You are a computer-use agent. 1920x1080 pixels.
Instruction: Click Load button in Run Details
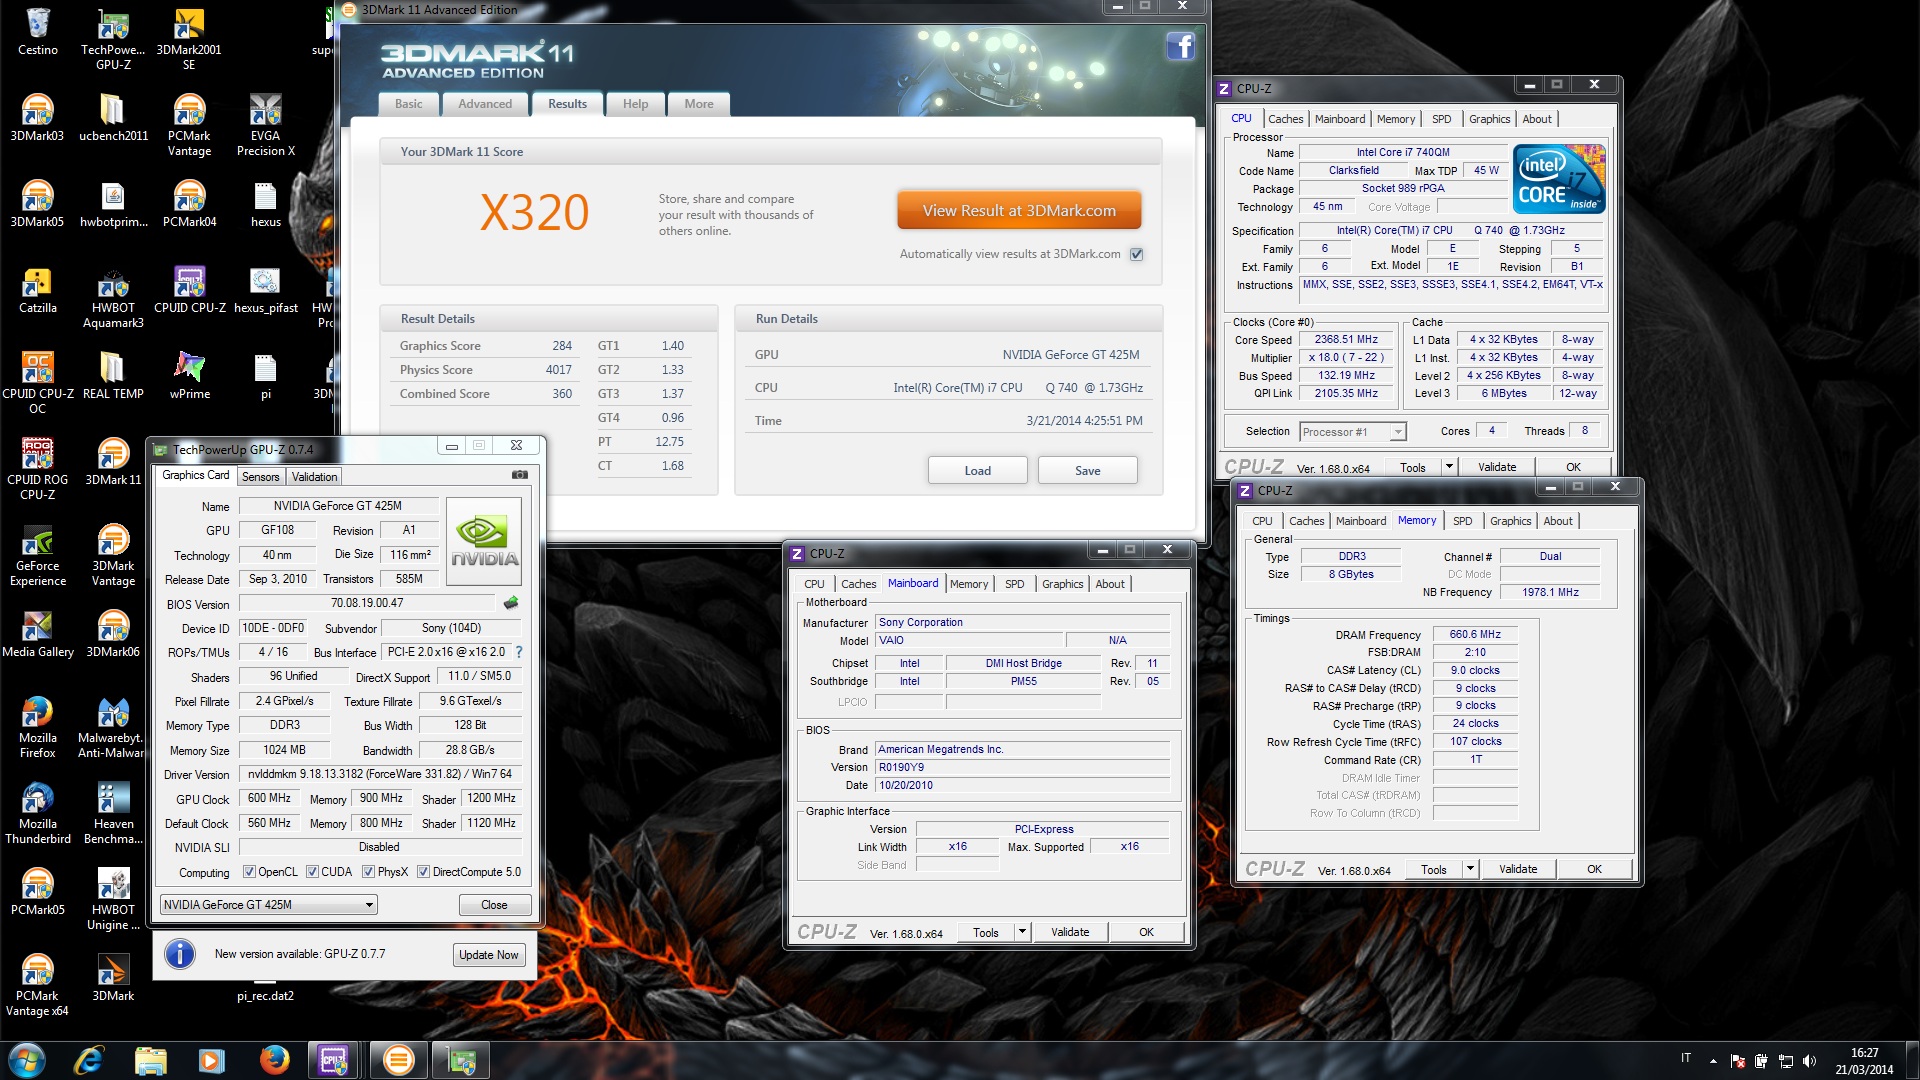tap(977, 471)
